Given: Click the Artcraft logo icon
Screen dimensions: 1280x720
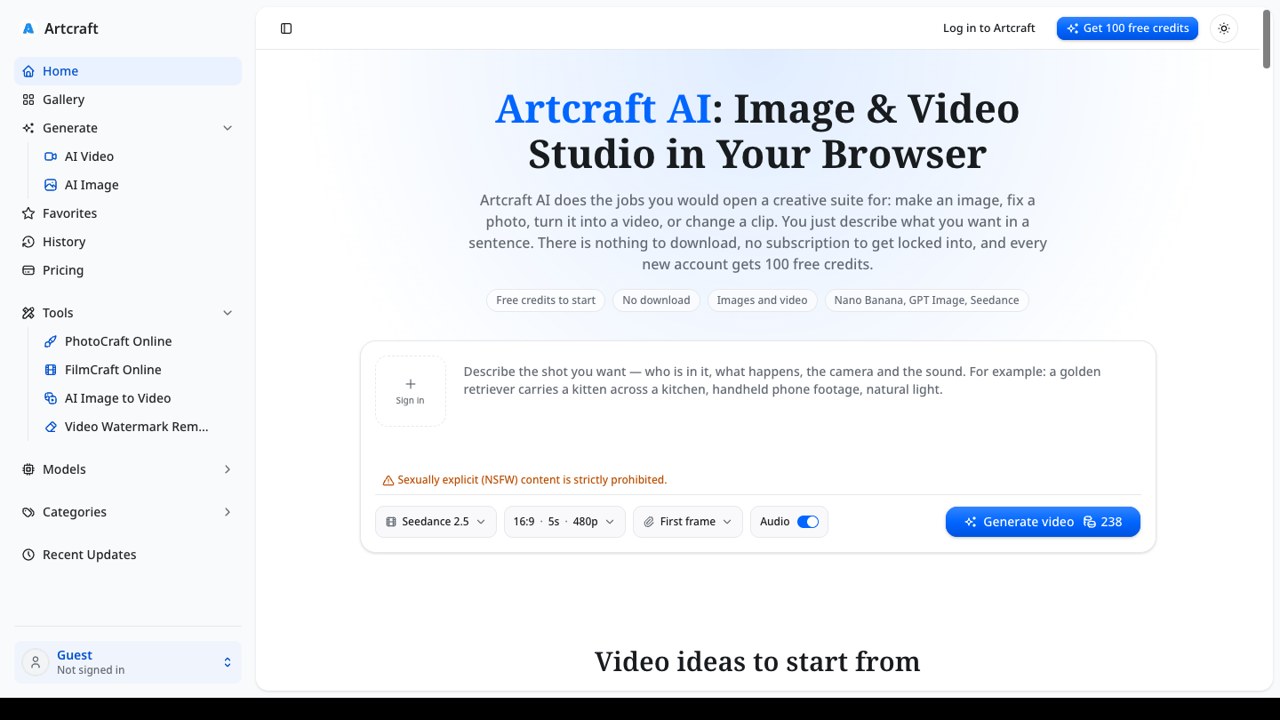Looking at the screenshot, I should [28, 29].
